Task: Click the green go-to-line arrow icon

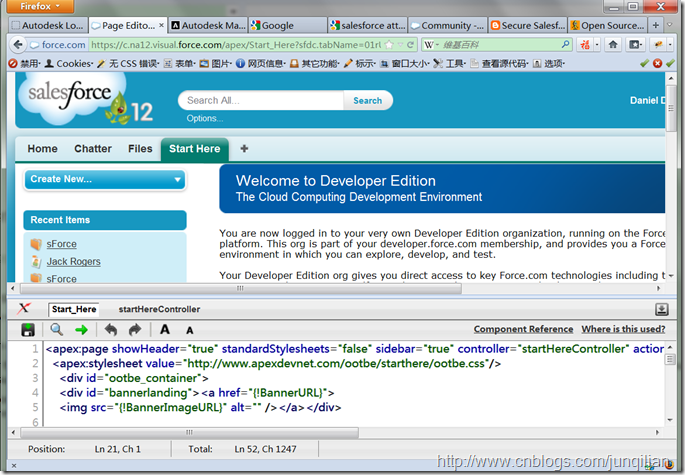Action: 81,330
